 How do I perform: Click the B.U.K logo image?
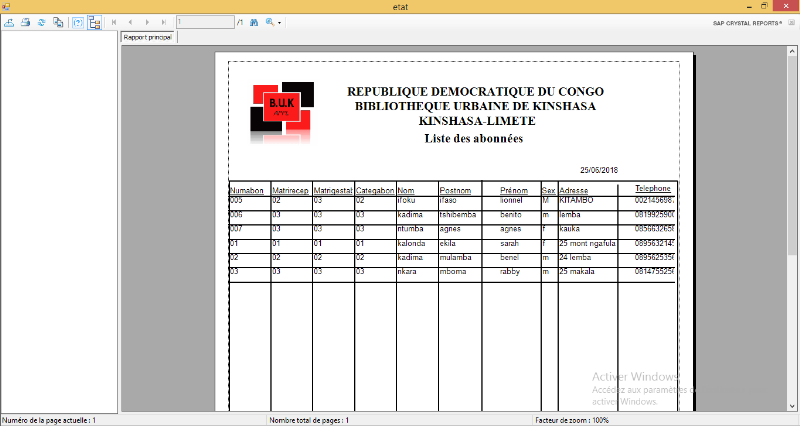pos(282,113)
